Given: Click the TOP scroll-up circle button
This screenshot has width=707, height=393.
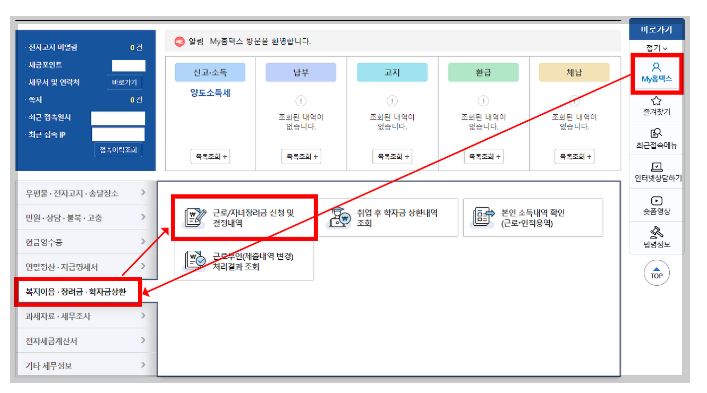Looking at the screenshot, I should [656, 273].
